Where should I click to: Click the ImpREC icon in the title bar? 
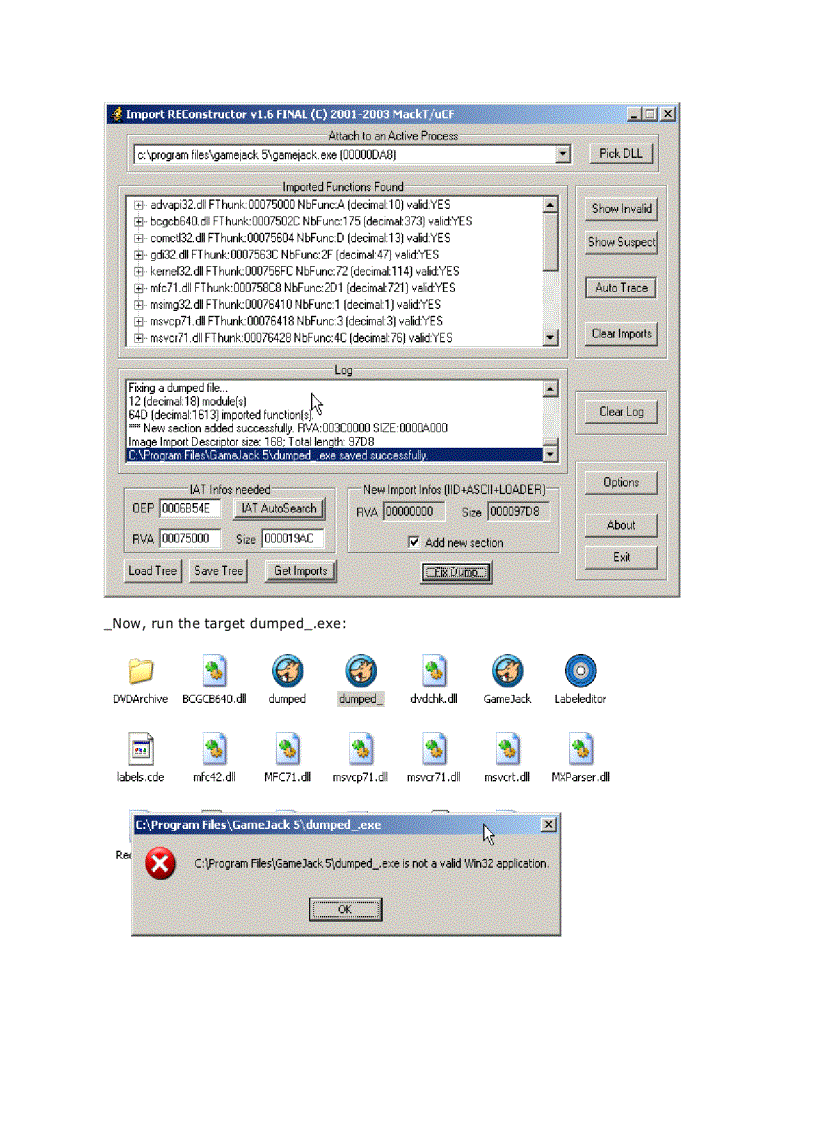tap(115, 114)
